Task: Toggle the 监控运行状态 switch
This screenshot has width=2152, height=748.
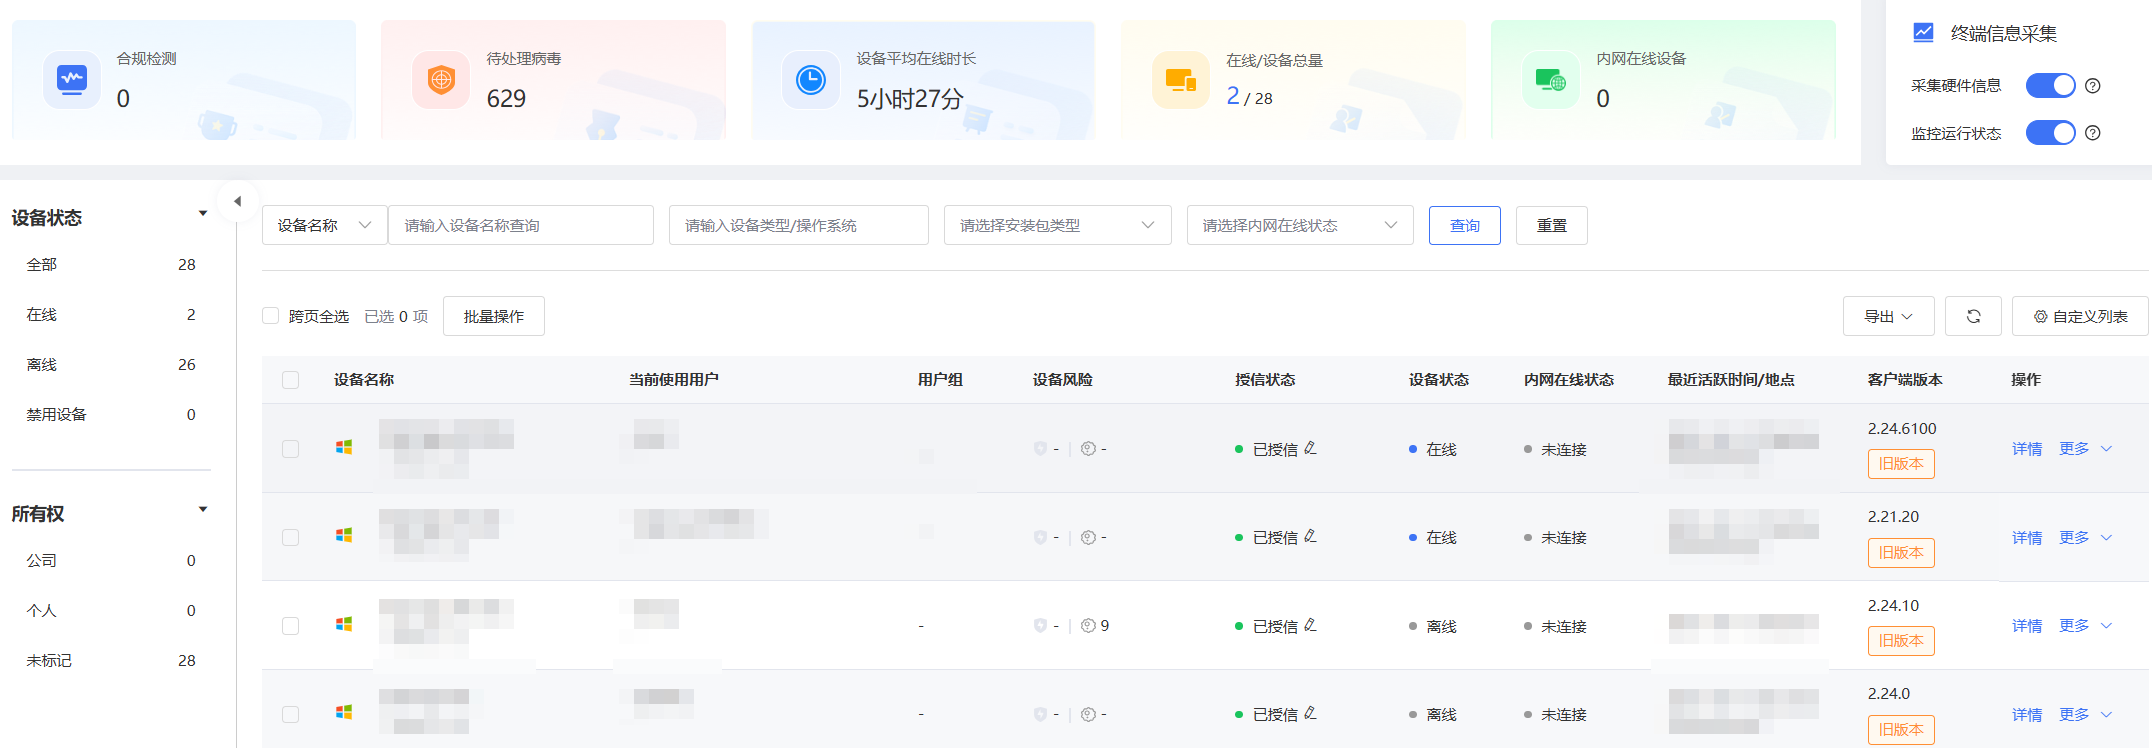Action: coord(2050,133)
